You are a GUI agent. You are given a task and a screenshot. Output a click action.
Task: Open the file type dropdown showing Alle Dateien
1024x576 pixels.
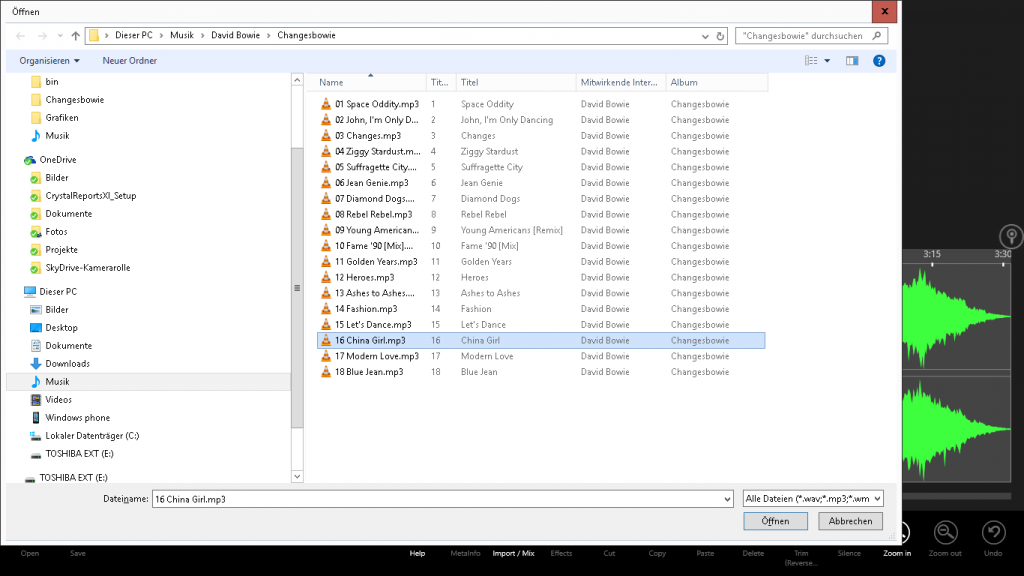812,498
